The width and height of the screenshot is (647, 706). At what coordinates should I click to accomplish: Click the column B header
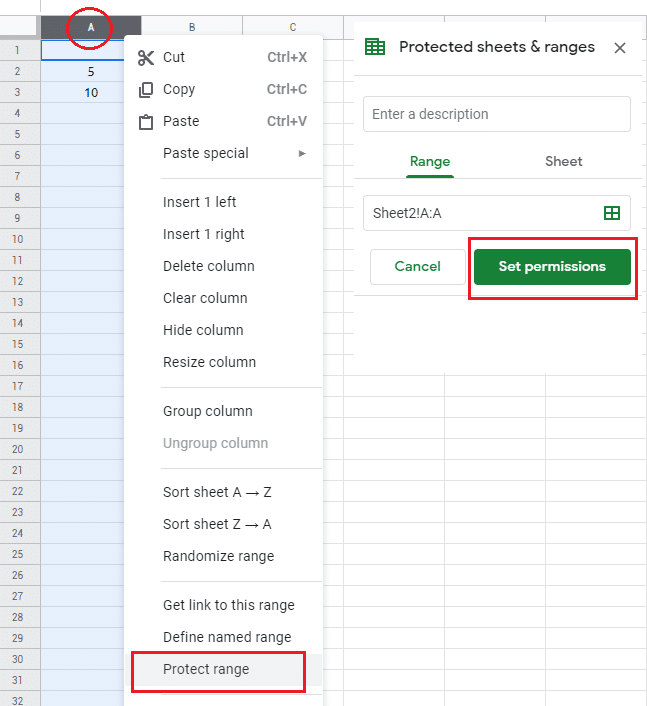[192, 27]
